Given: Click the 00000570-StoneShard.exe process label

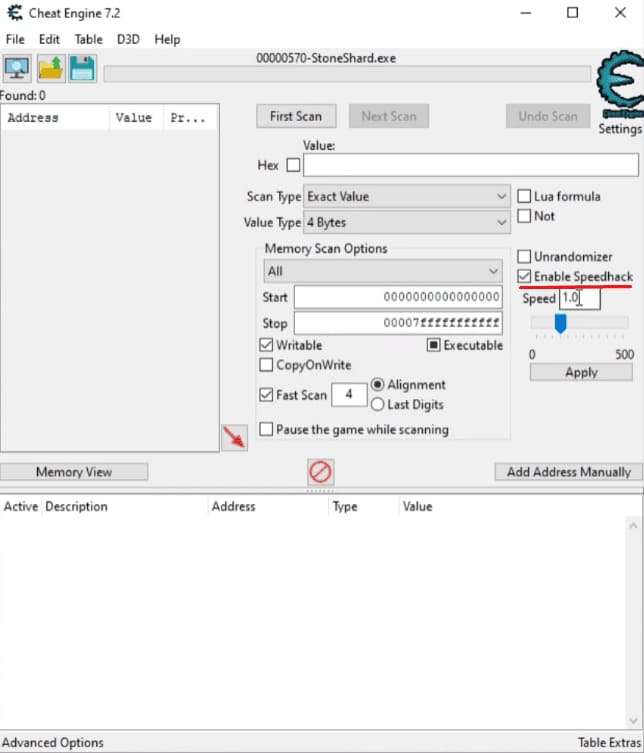Looking at the screenshot, I should pyautogui.click(x=326, y=59).
